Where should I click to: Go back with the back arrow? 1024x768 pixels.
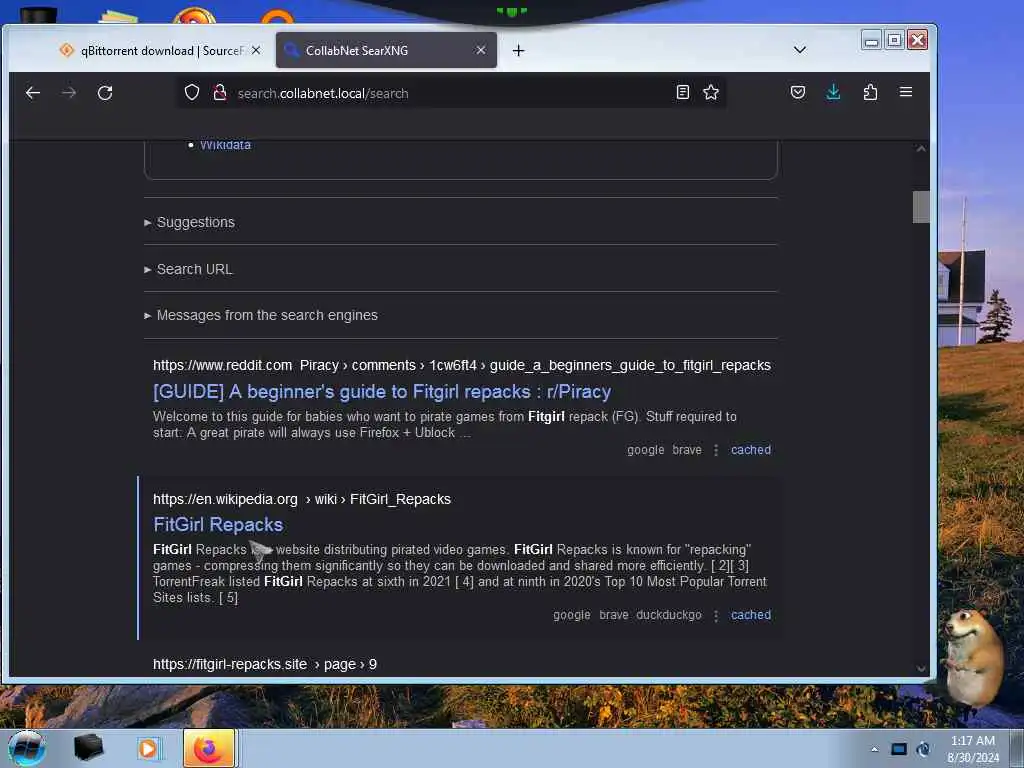tap(33, 93)
